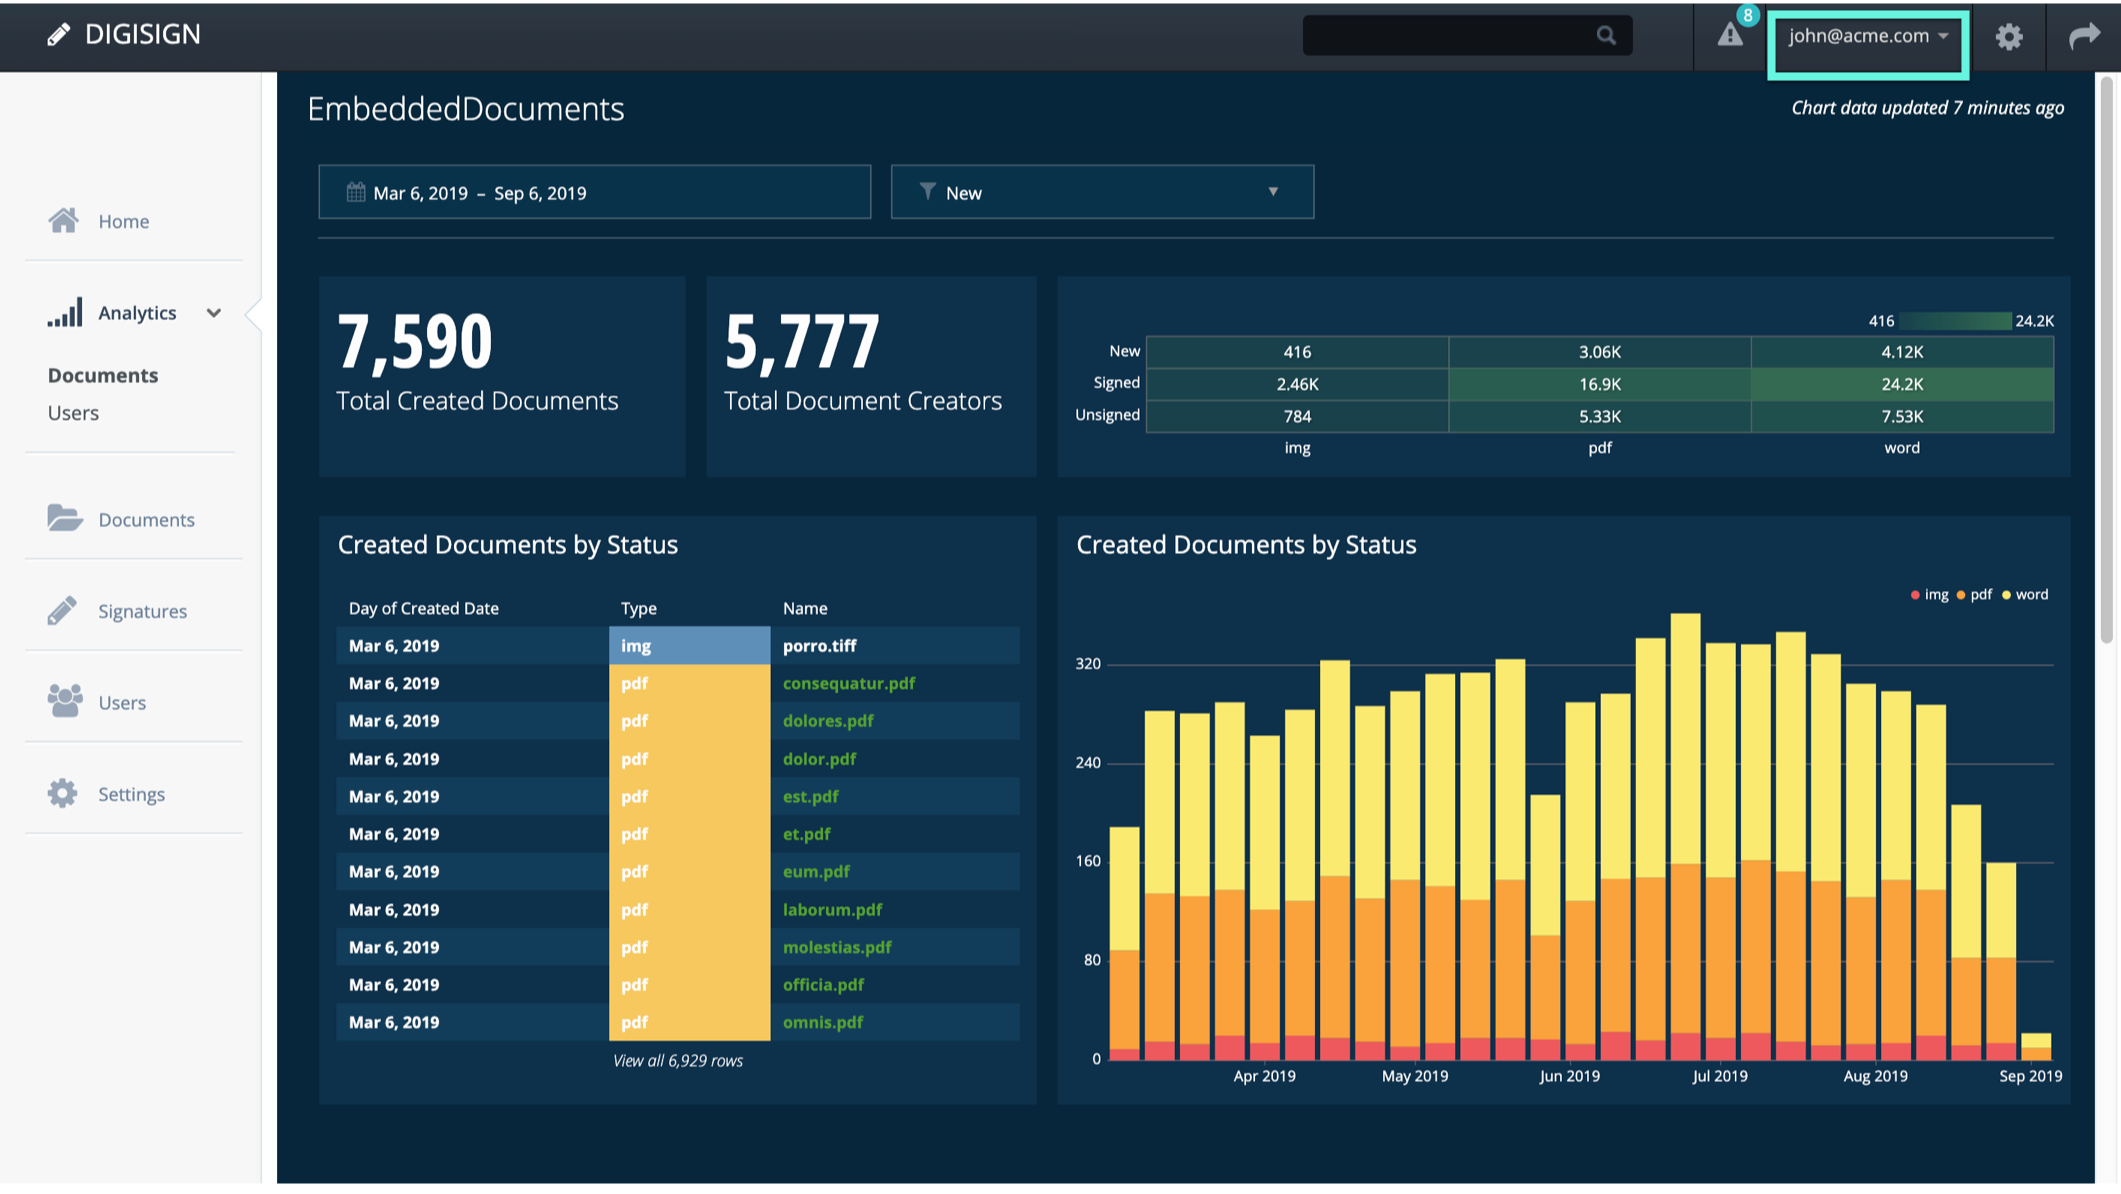Viewport: 2121px width, 1194px height.
Task: Click the Users group icon in sidebar
Action: [65, 701]
